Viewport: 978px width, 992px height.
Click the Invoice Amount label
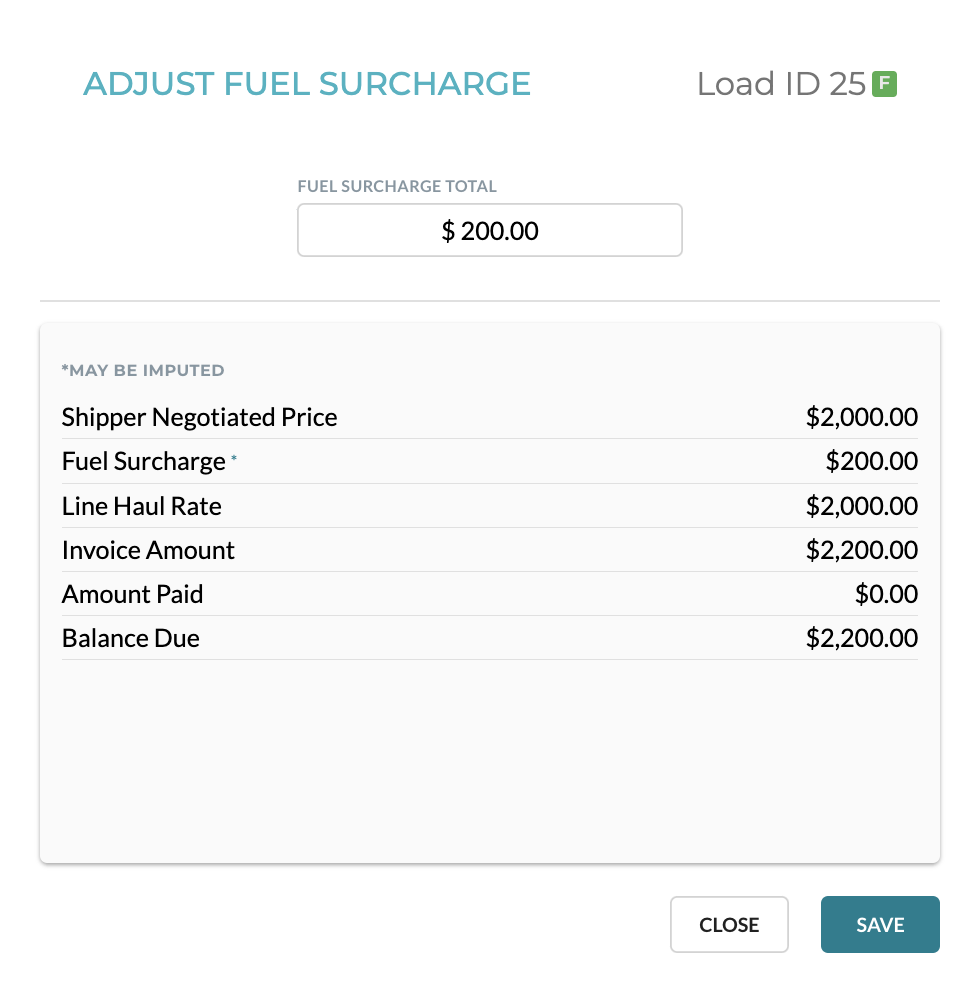coord(148,550)
